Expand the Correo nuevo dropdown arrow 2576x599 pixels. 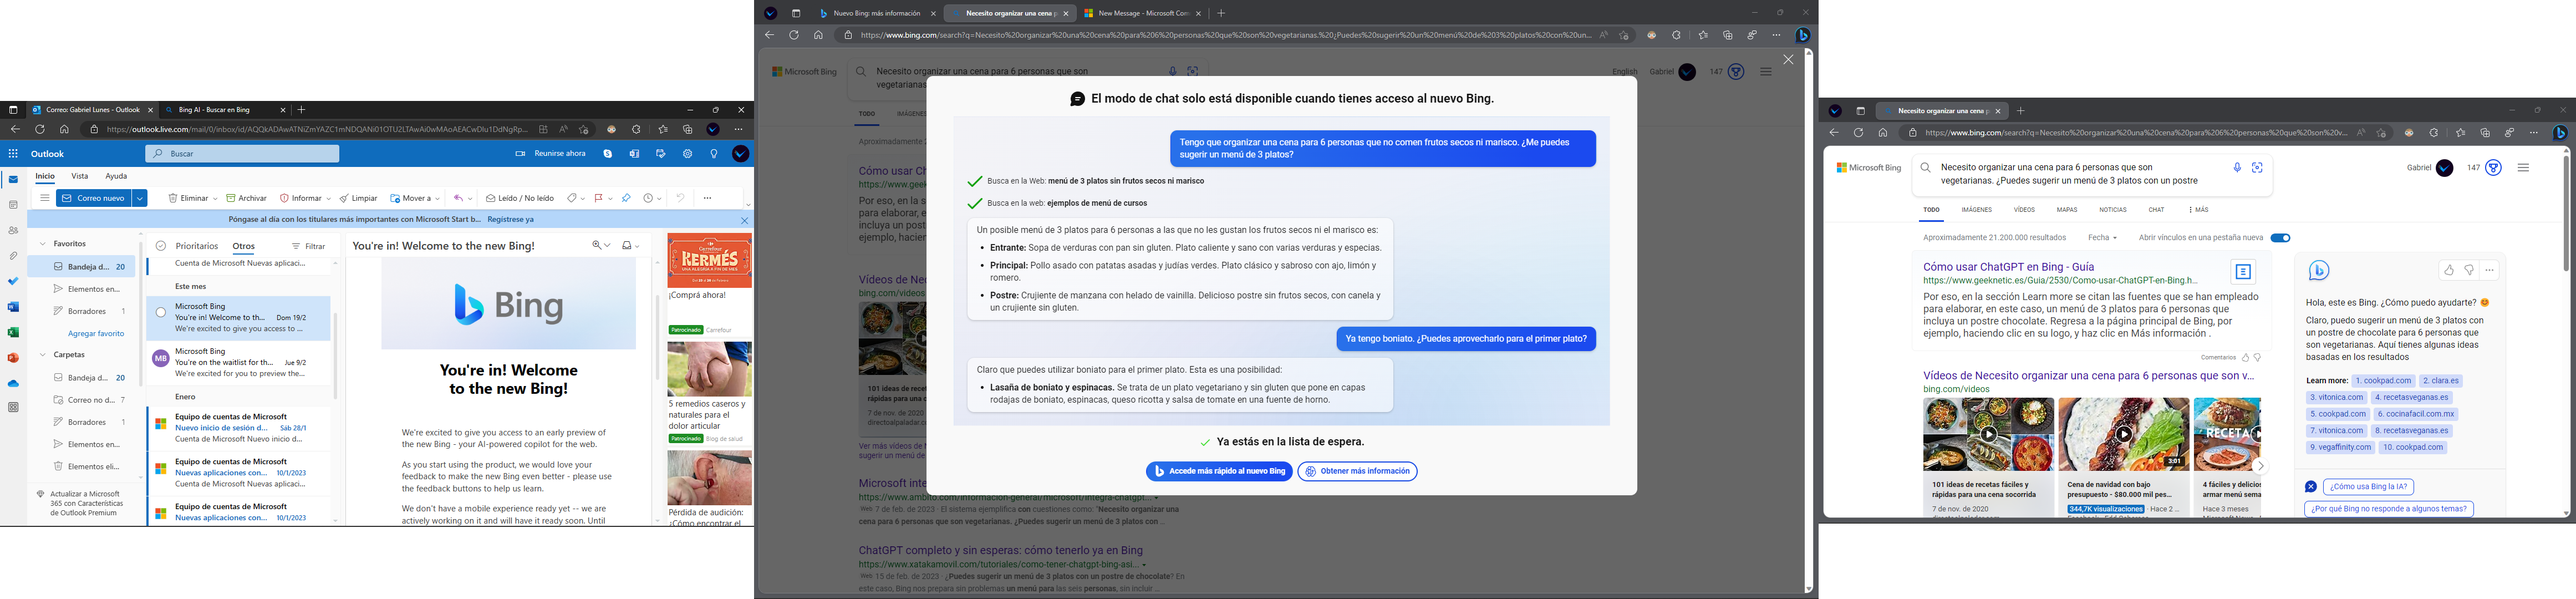(x=140, y=199)
